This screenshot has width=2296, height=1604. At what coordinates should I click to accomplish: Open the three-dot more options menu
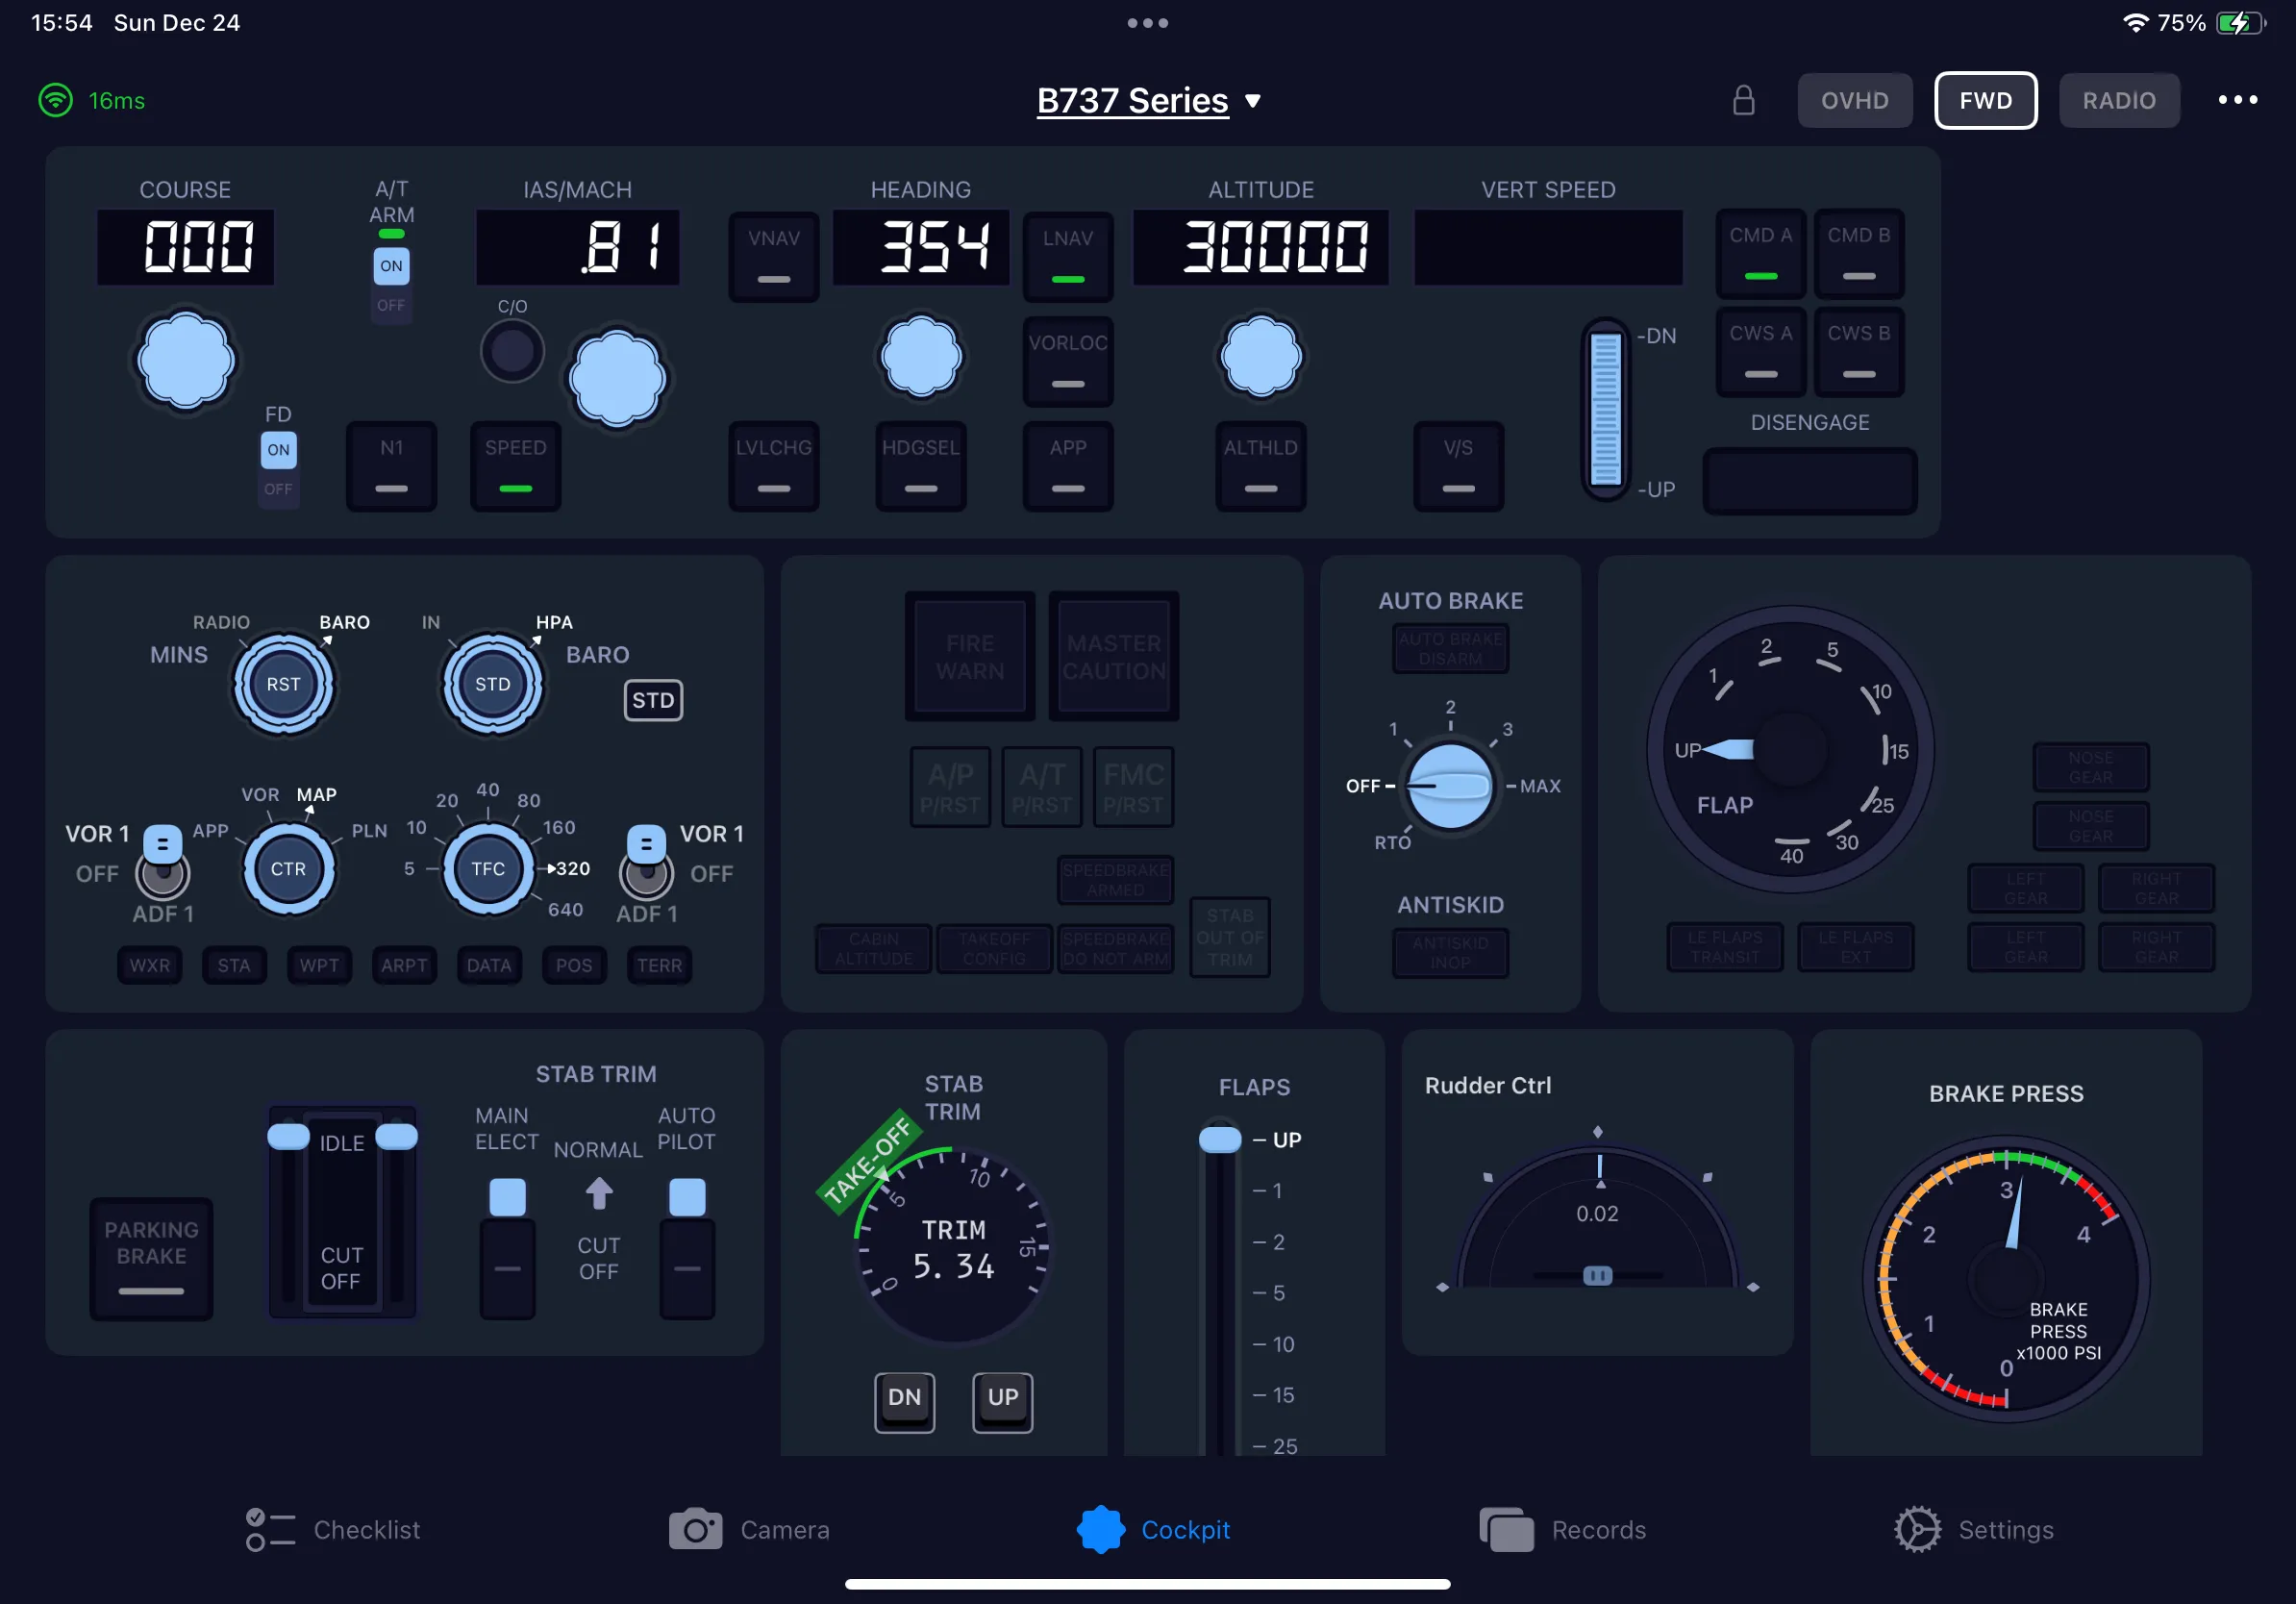tap(2237, 100)
